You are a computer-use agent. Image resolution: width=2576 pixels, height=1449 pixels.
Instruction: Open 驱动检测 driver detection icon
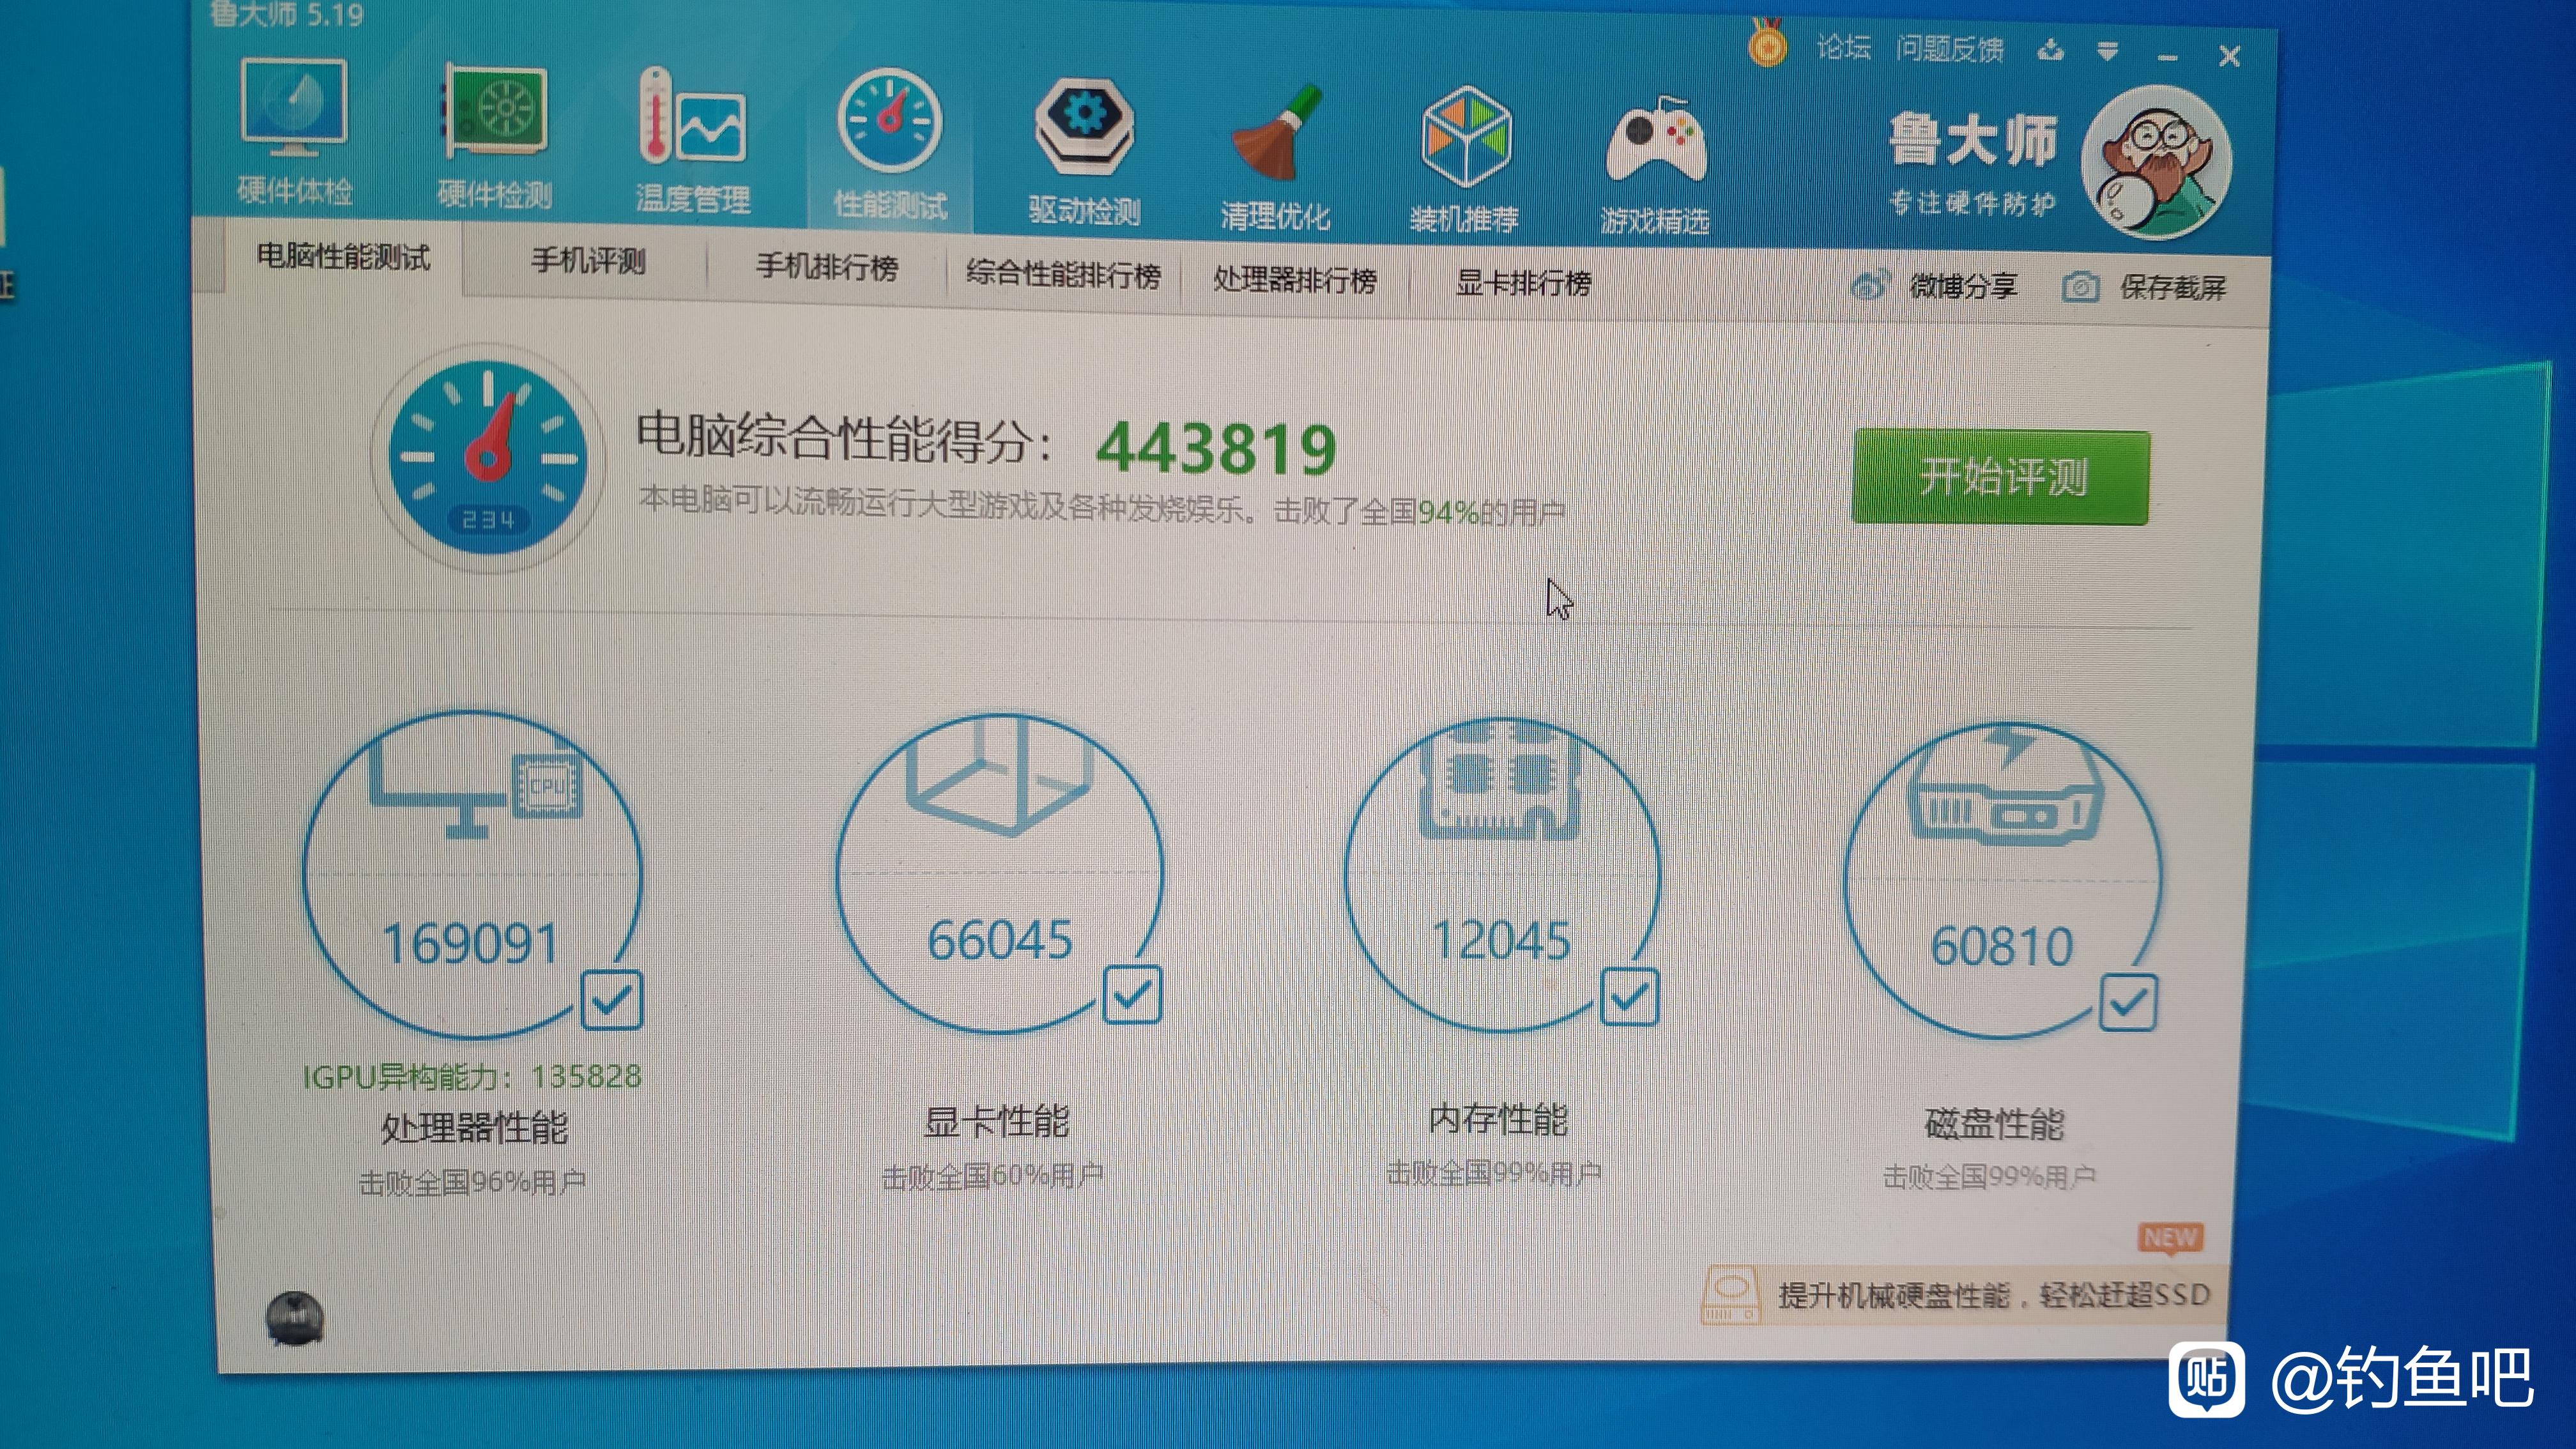(1083, 128)
